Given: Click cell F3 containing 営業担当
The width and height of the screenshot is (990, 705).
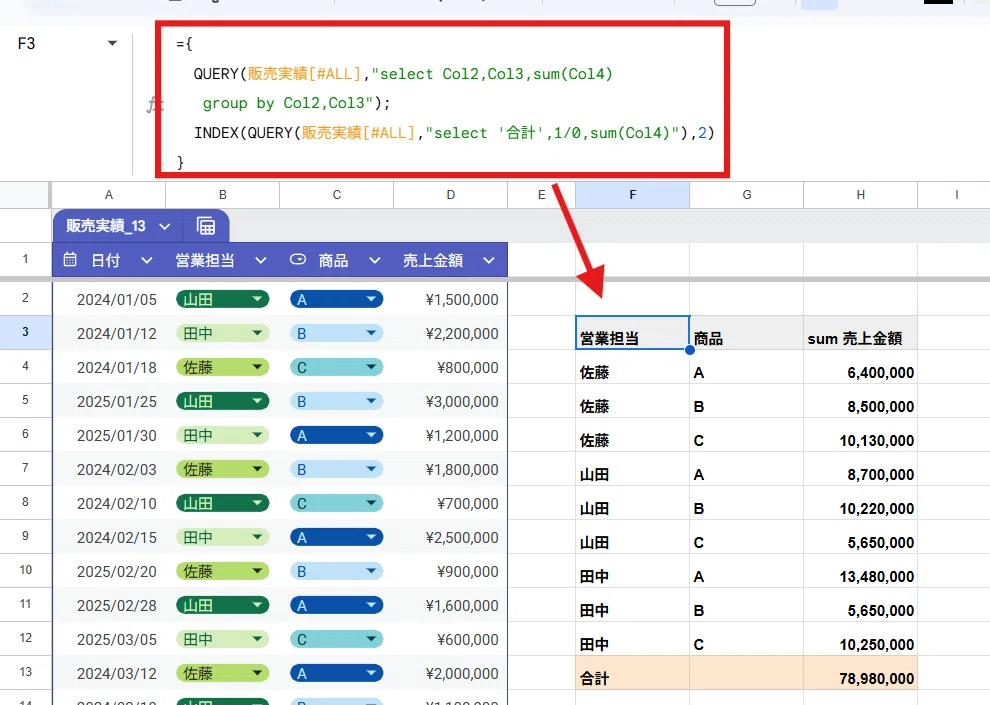Looking at the screenshot, I should pos(633,333).
